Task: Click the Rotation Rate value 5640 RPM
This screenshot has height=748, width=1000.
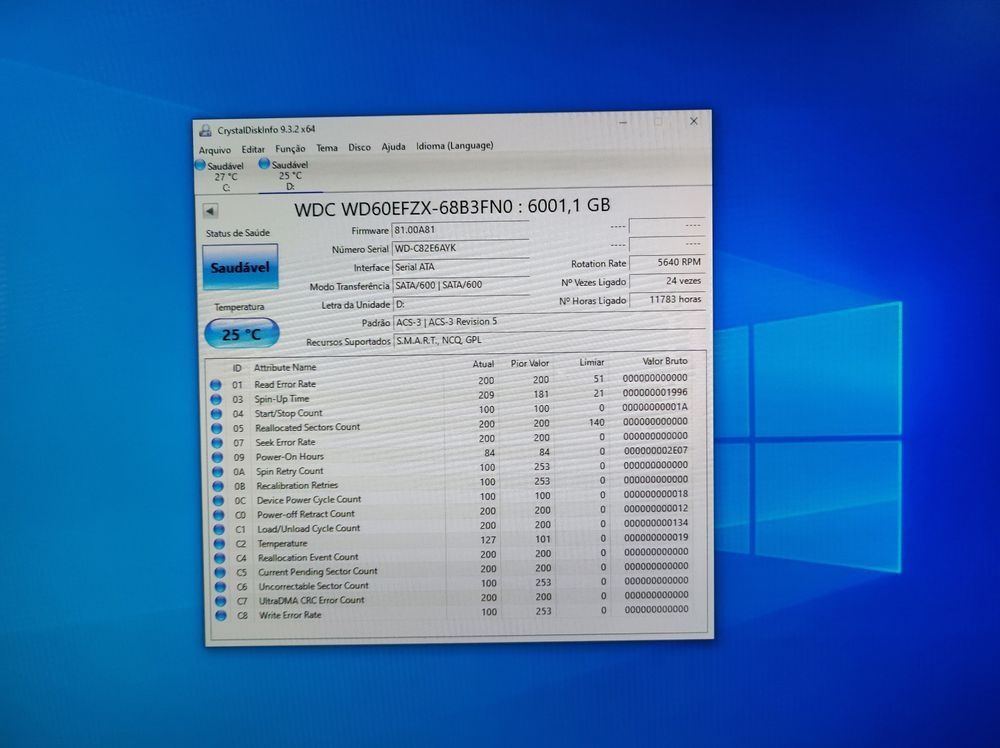Action: [666, 262]
